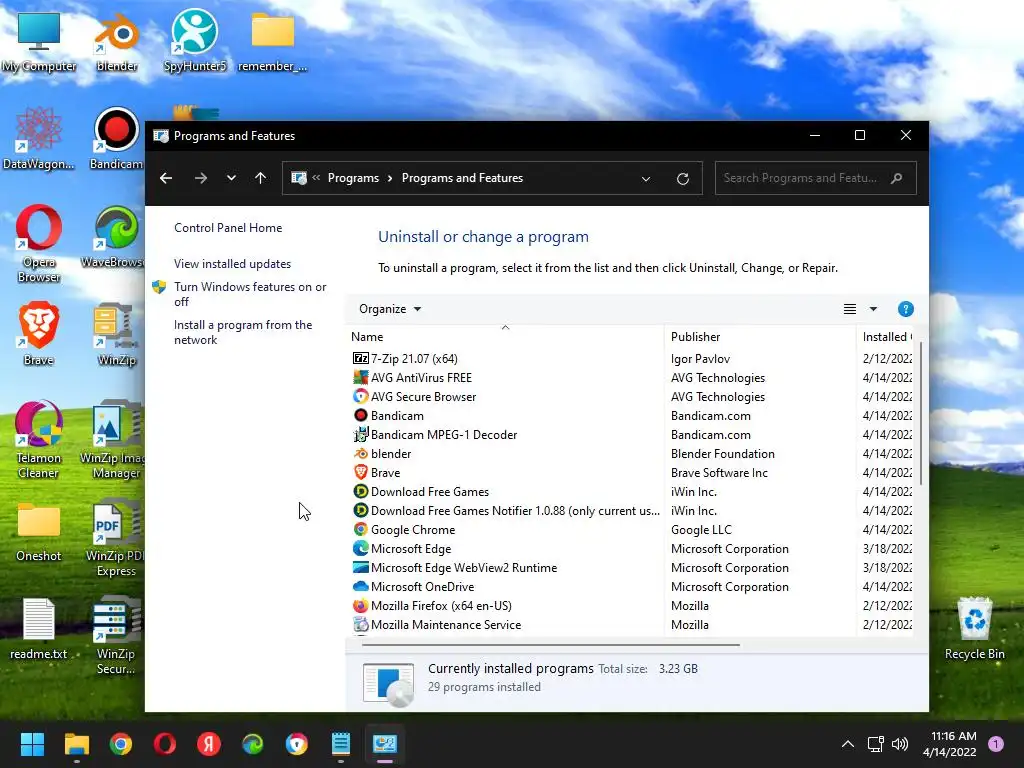Click the Microsoft OneDrive list icon
1024x768 pixels.
coord(360,586)
